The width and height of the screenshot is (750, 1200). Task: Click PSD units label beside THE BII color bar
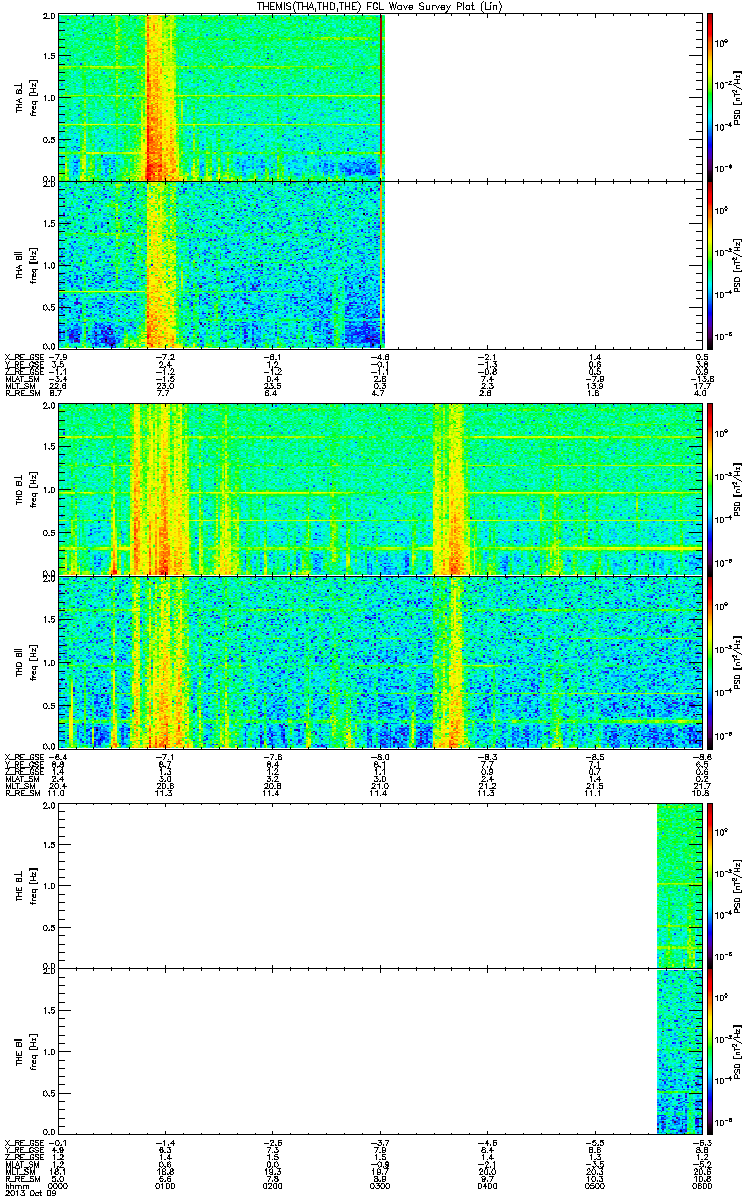tap(738, 1050)
